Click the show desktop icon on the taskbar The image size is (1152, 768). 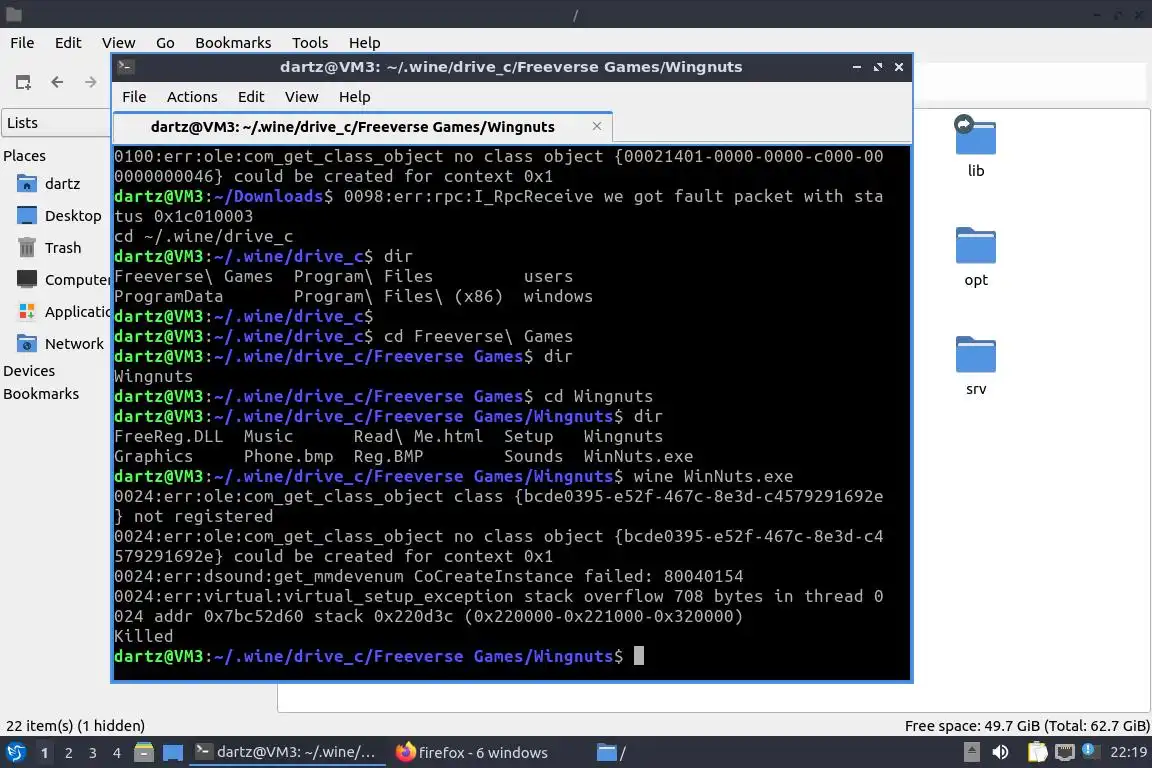click(173, 753)
